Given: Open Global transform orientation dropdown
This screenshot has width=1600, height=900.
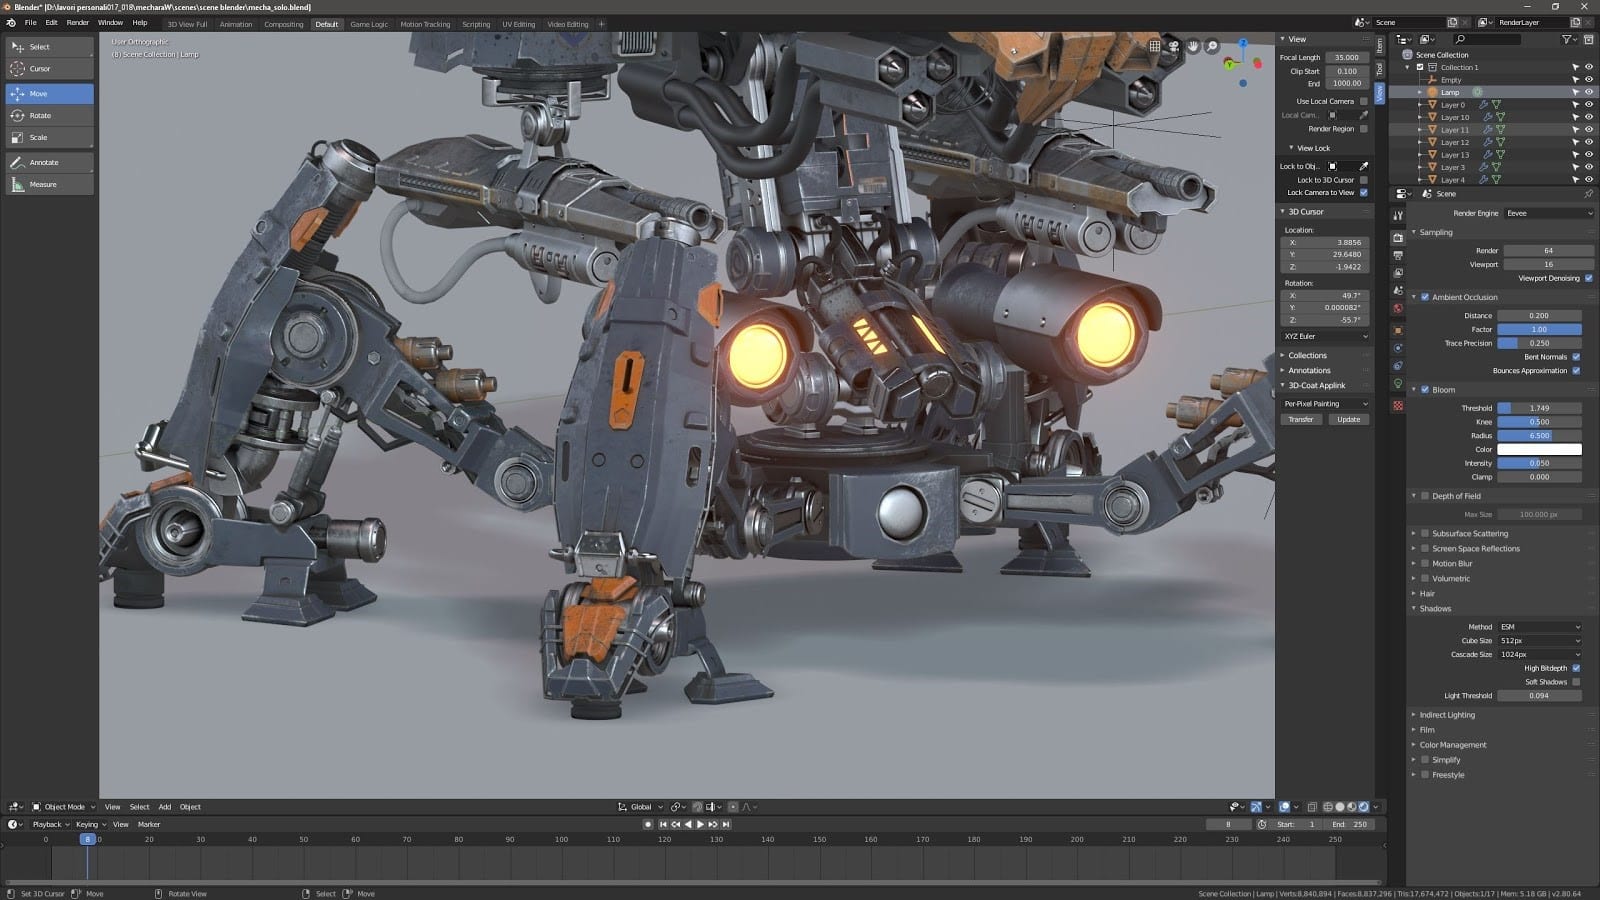Looking at the screenshot, I should [640, 807].
